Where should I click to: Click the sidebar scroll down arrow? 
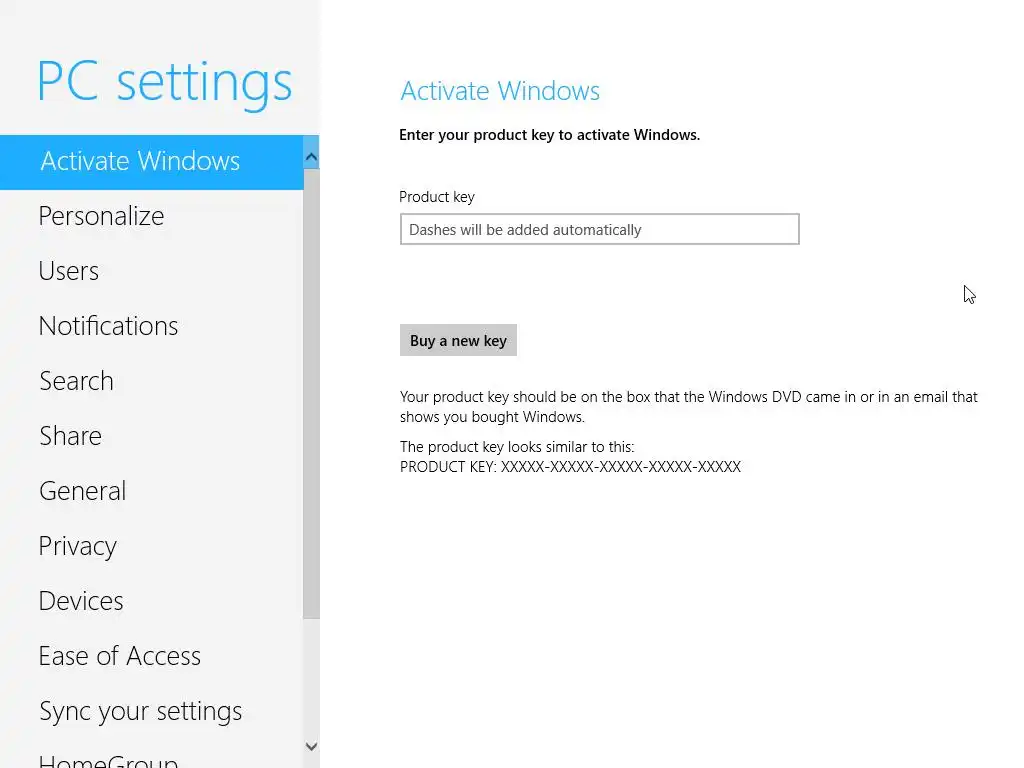(x=312, y=746)
